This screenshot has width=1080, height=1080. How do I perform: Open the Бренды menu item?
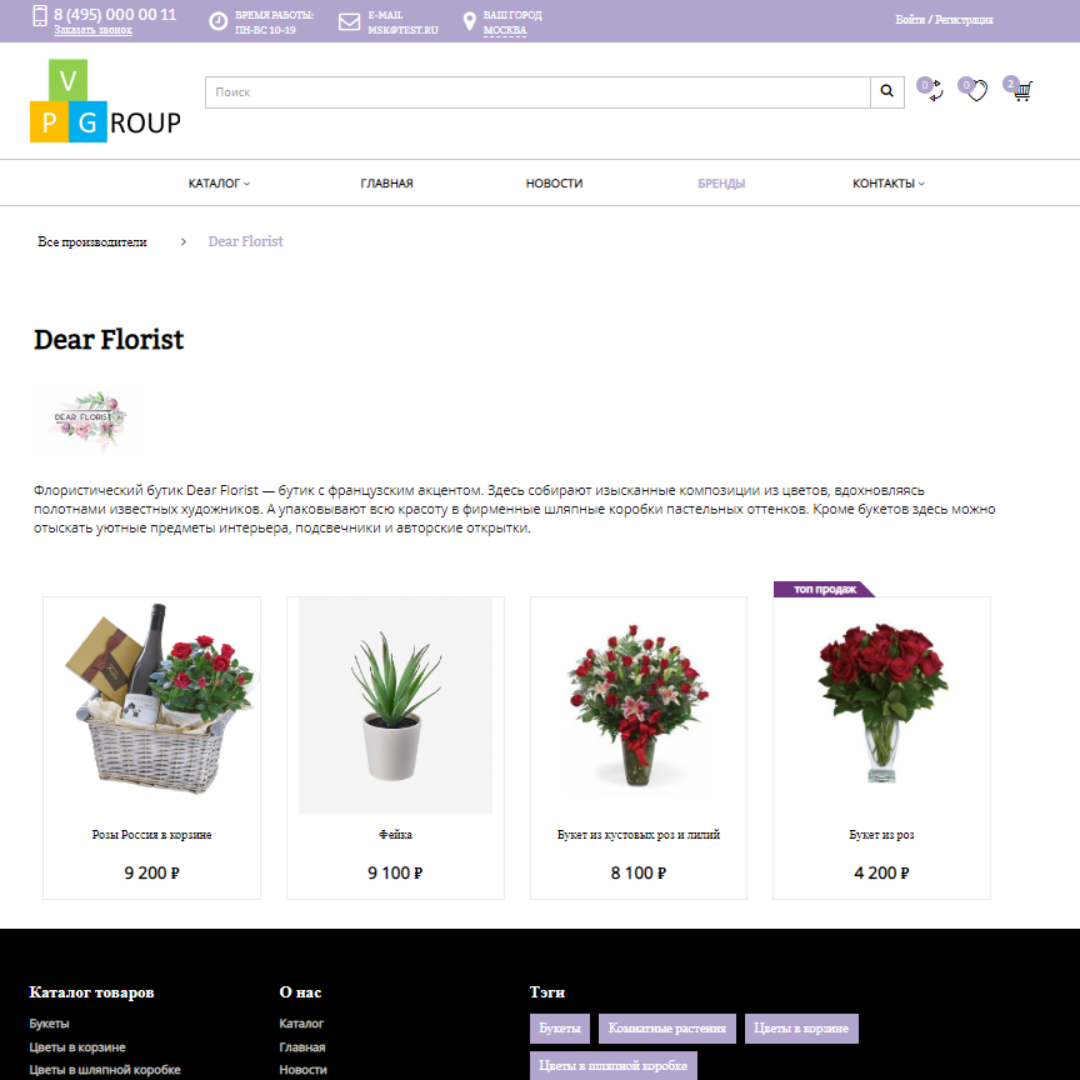point(721,183)
